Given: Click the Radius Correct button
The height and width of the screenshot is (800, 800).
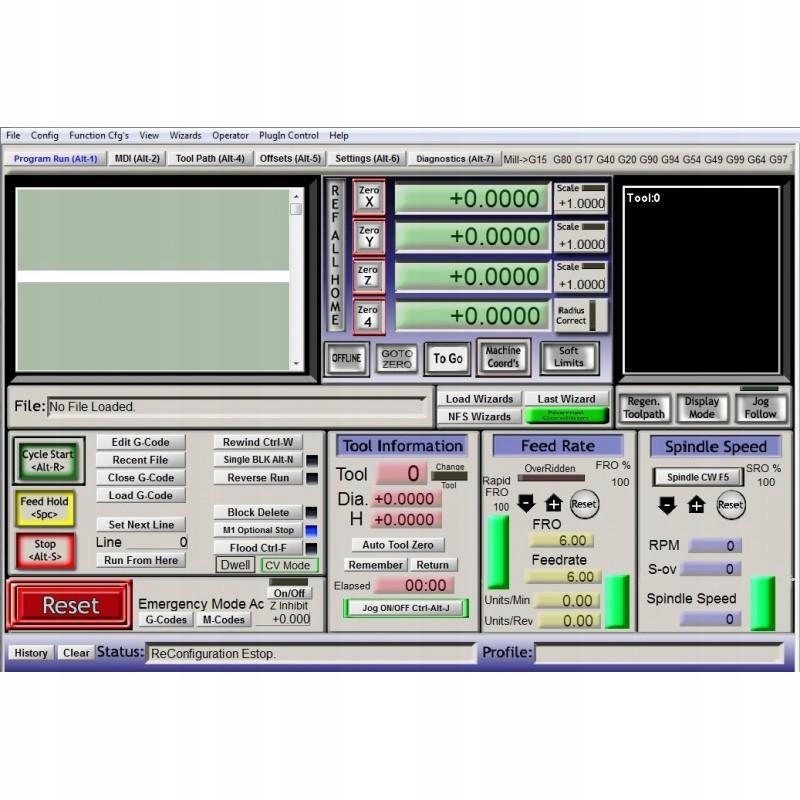Looking at the screenshot, I should pos(581,316).
